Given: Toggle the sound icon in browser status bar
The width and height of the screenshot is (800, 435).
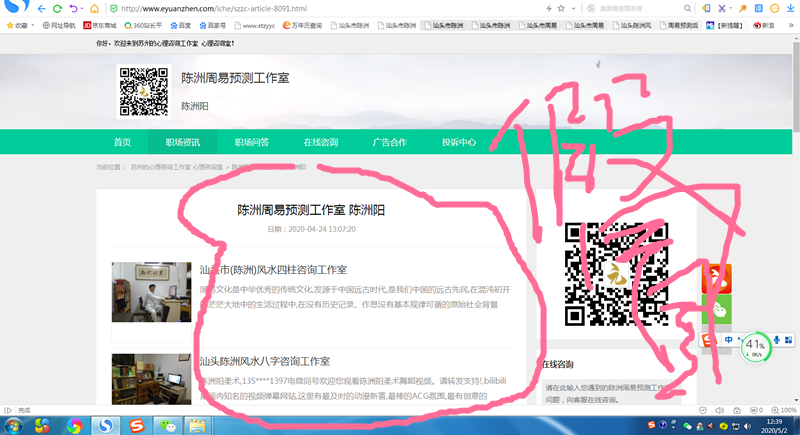Looking at the screenshot, I should pyautogui.click(x=719, y=410).
